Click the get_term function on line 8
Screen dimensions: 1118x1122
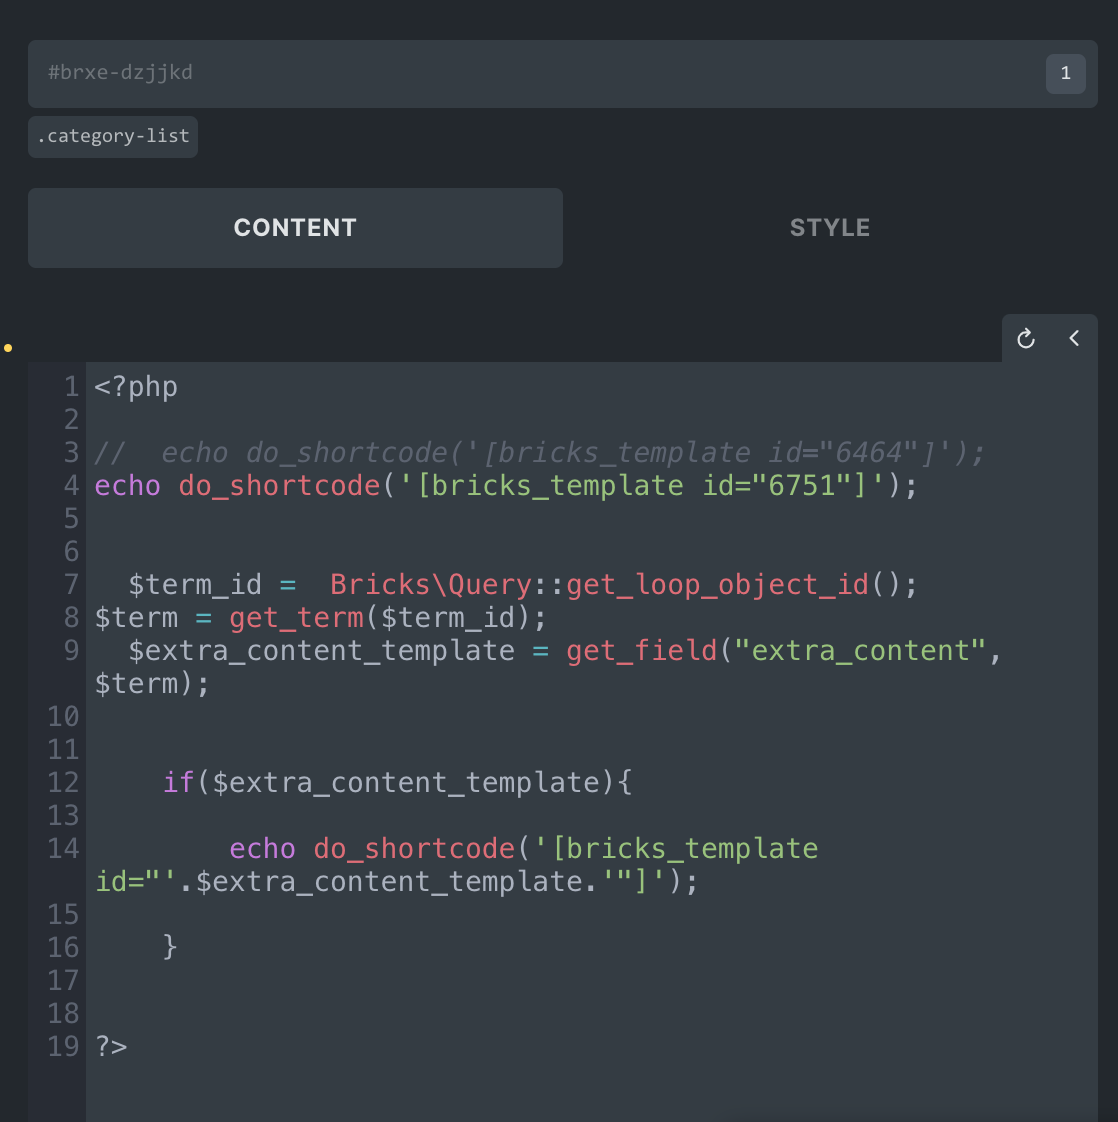point(295,617)
